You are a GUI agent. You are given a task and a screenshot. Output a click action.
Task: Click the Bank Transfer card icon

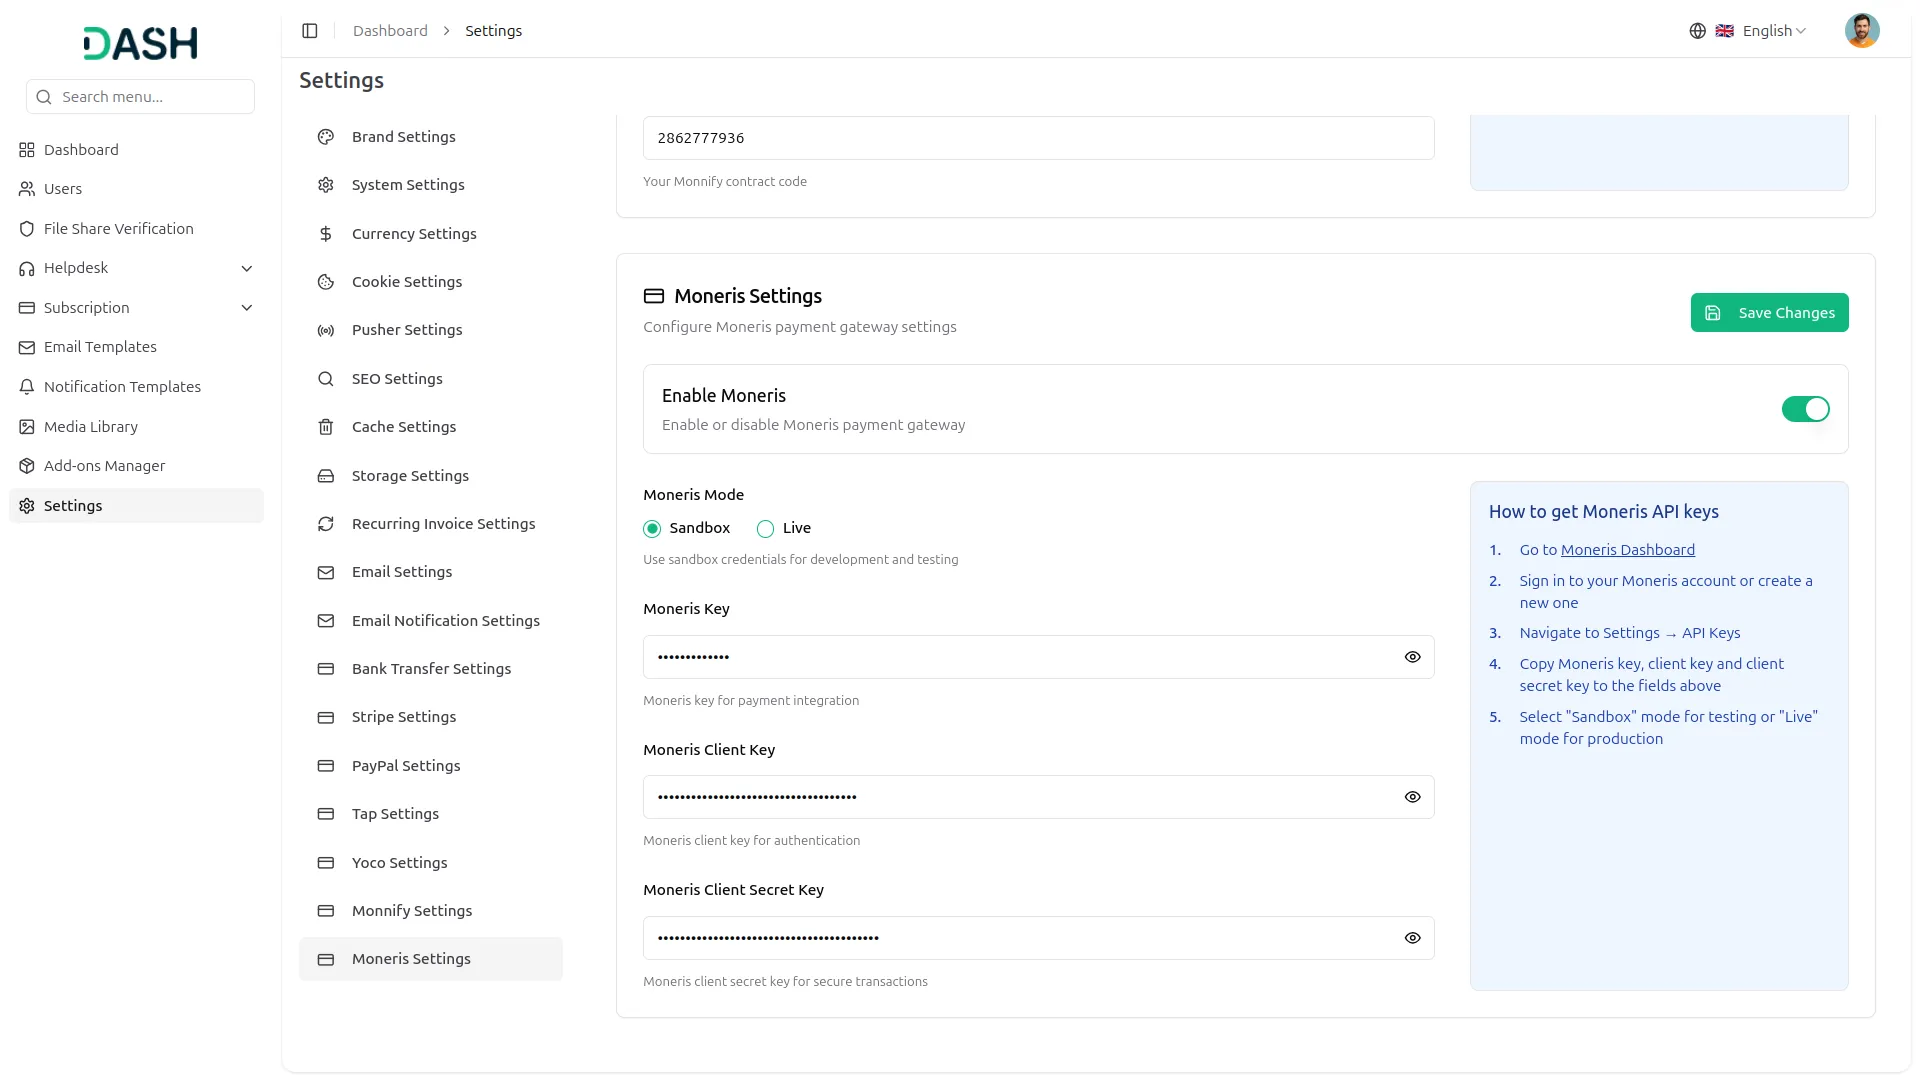(326, 669)
